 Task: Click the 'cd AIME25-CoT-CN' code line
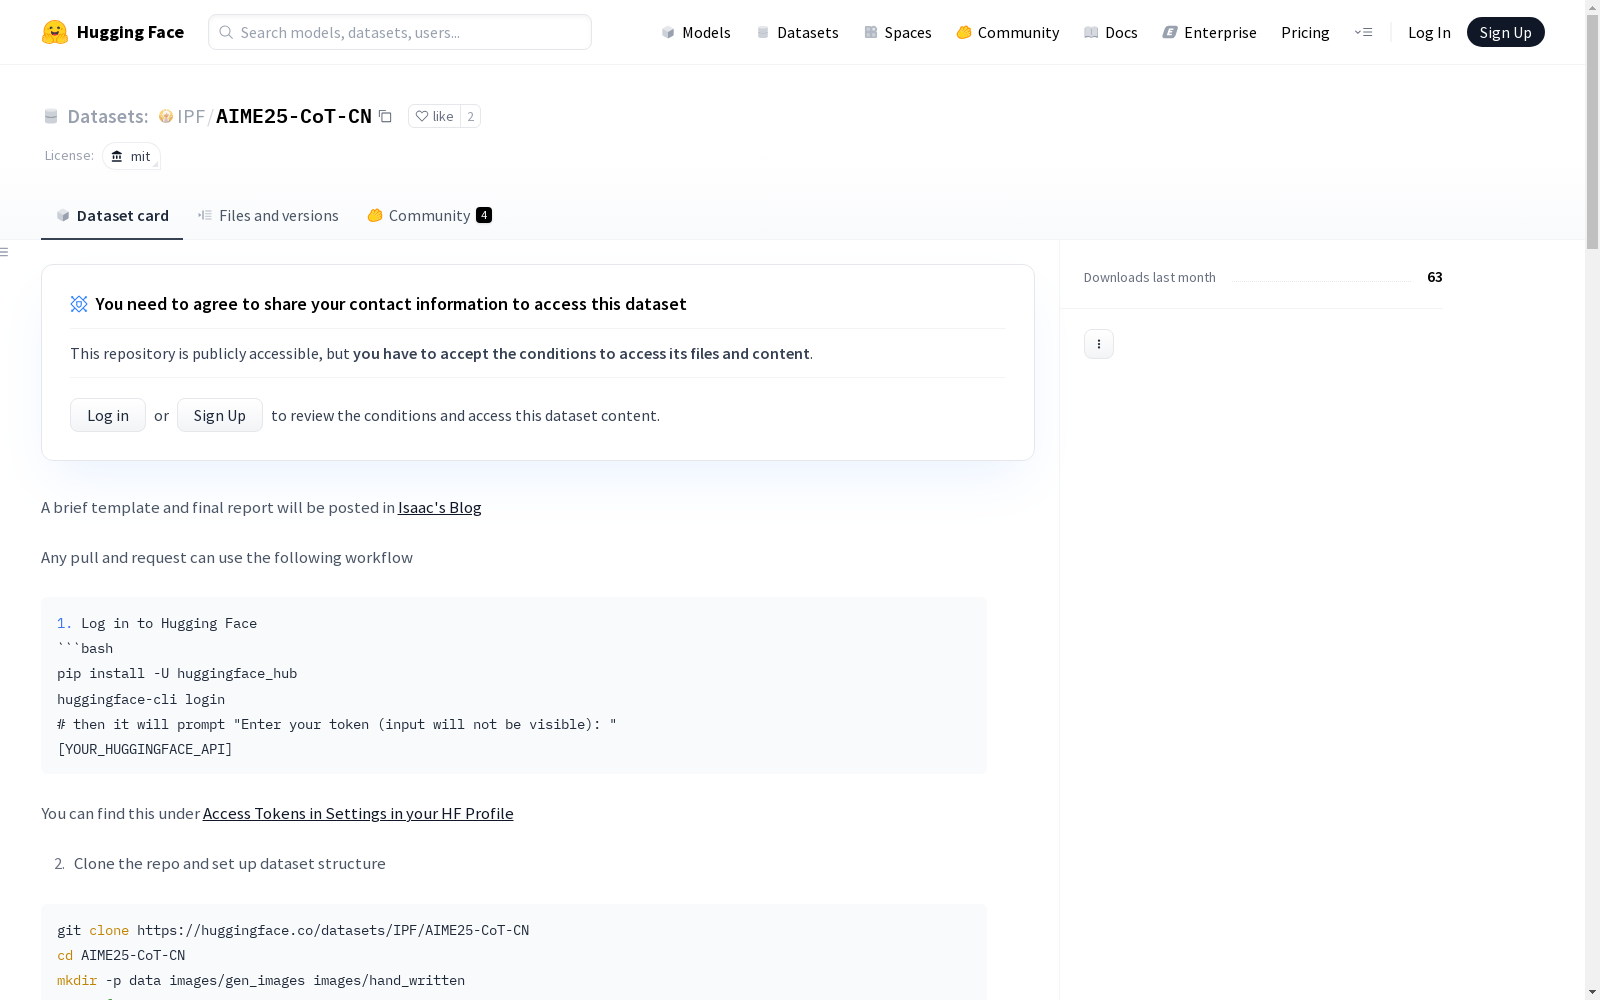click(x=121, y=956)
